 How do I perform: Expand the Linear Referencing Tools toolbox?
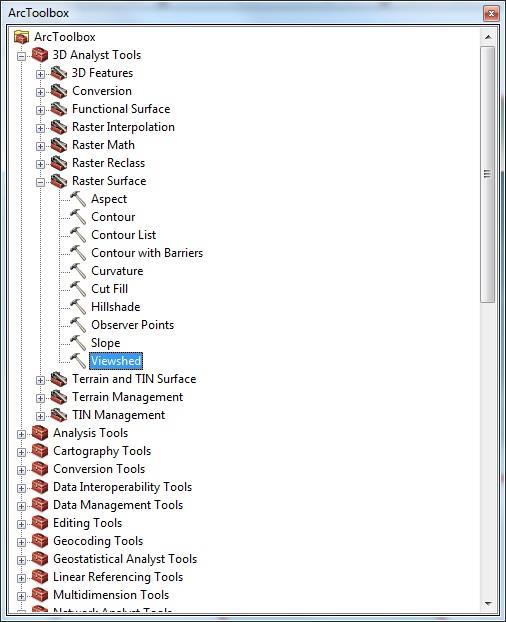tap(21, 578)
